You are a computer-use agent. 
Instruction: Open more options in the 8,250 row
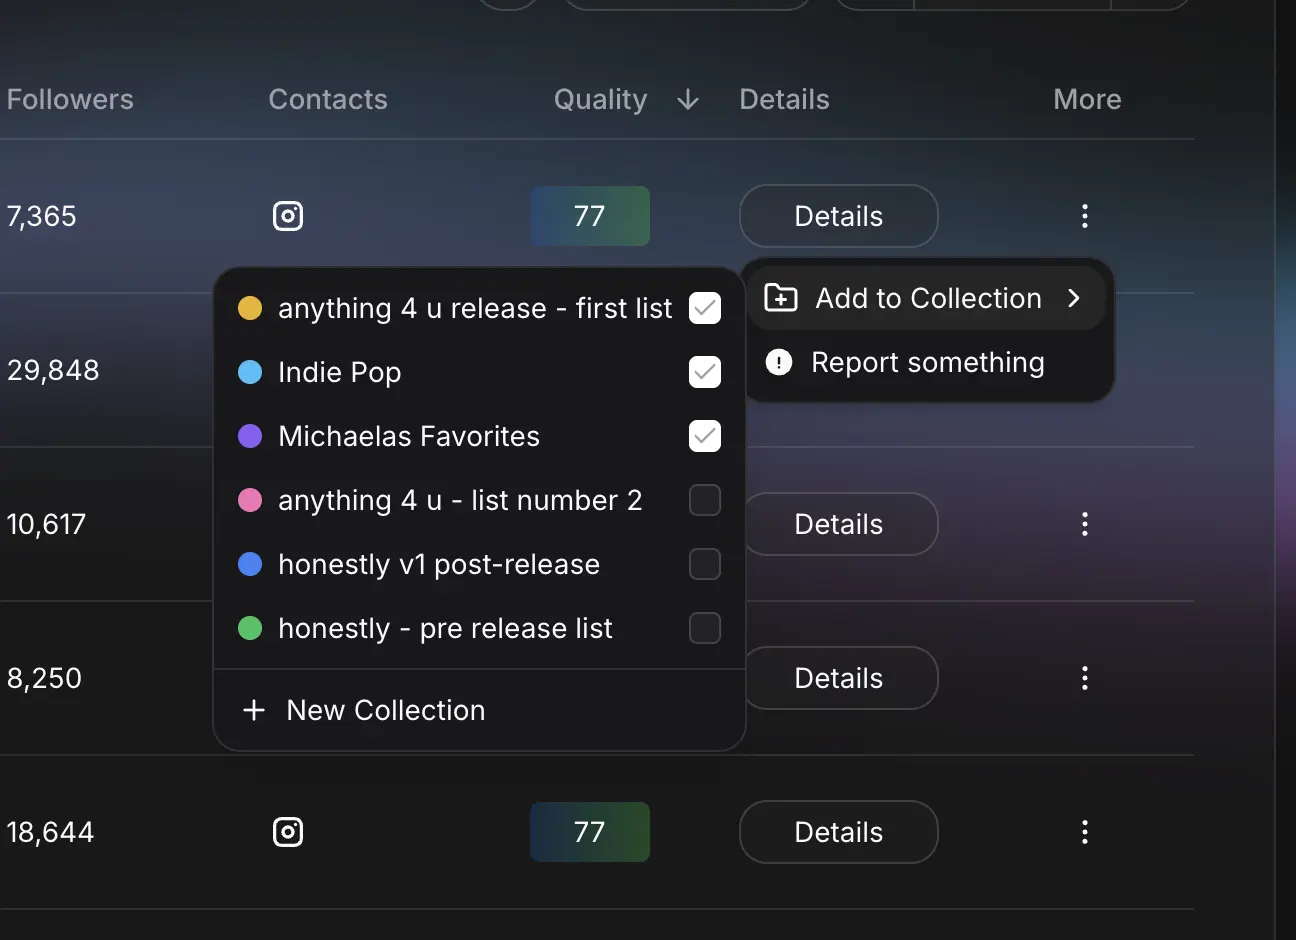point(1085,678)
